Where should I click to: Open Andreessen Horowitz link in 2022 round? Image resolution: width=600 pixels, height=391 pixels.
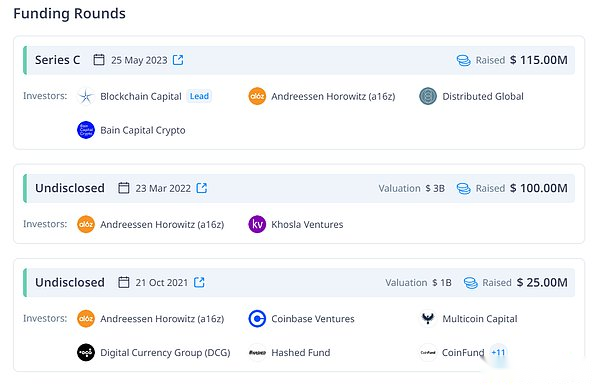point(162,224)
